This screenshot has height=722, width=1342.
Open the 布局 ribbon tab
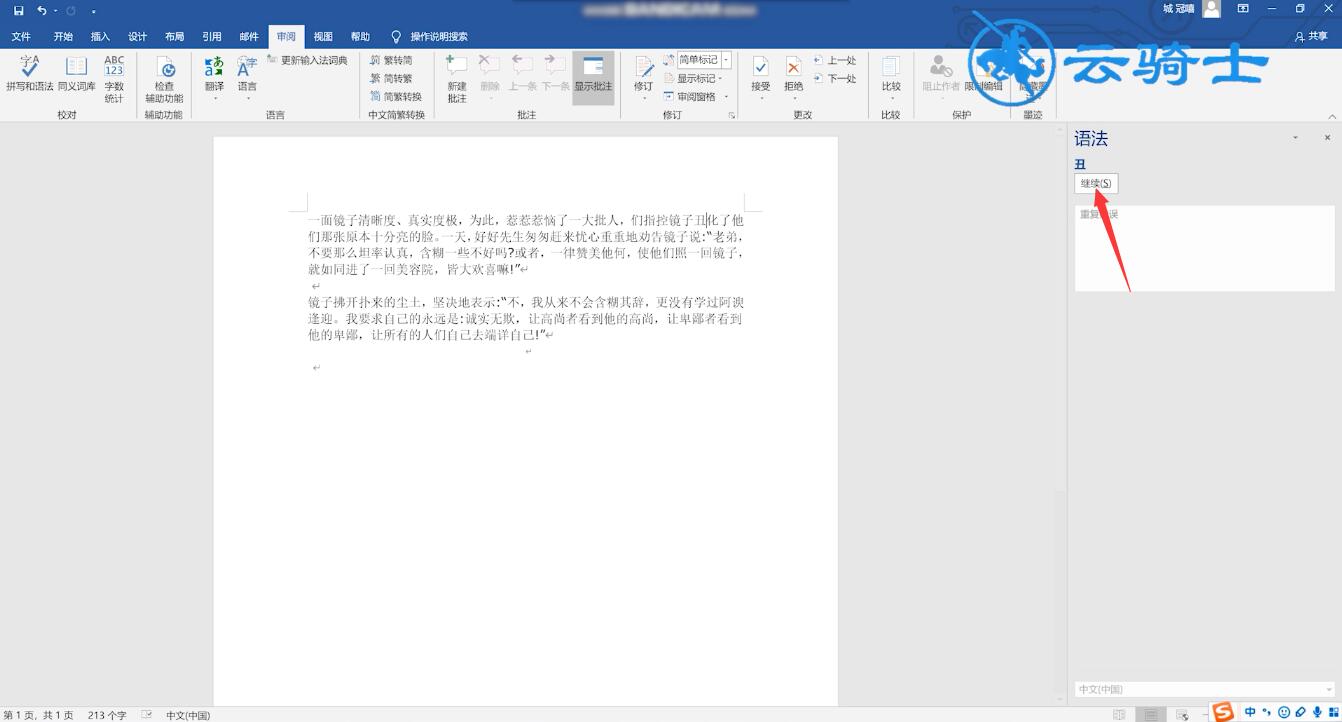coord(175,37)
